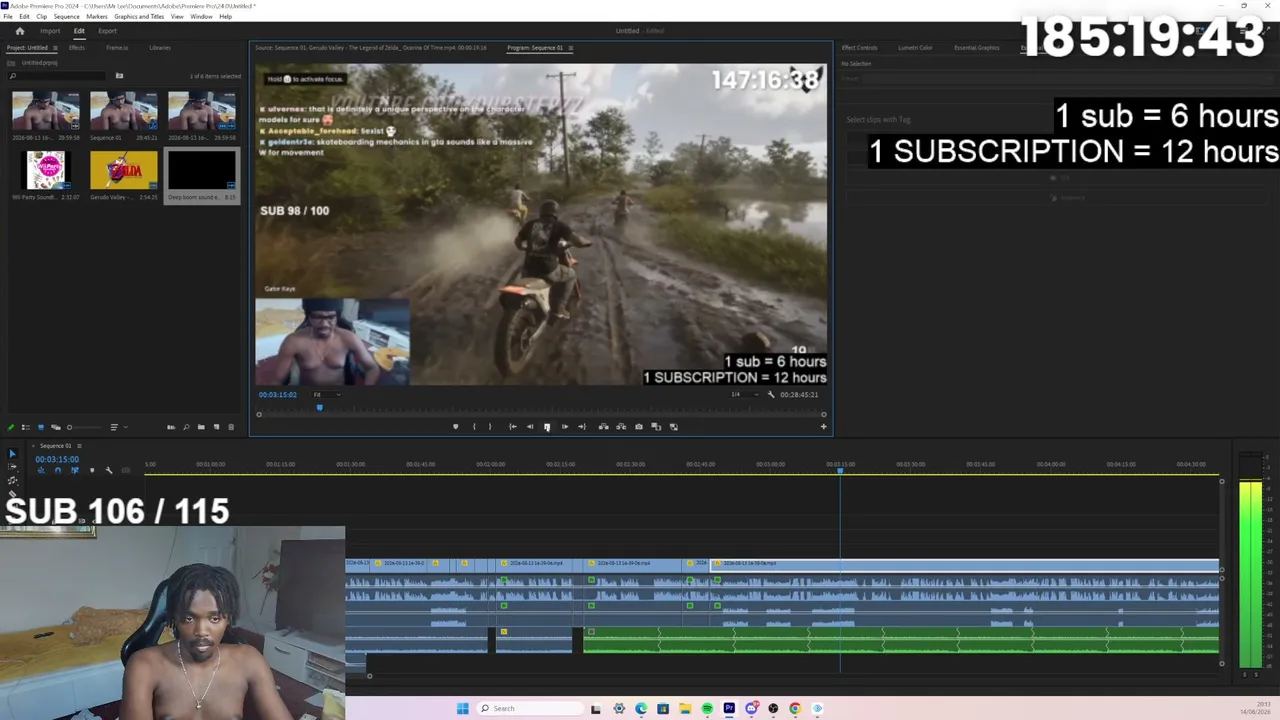
Task: Open the Program monitor panel menu
Action: (x=570, y=48)
